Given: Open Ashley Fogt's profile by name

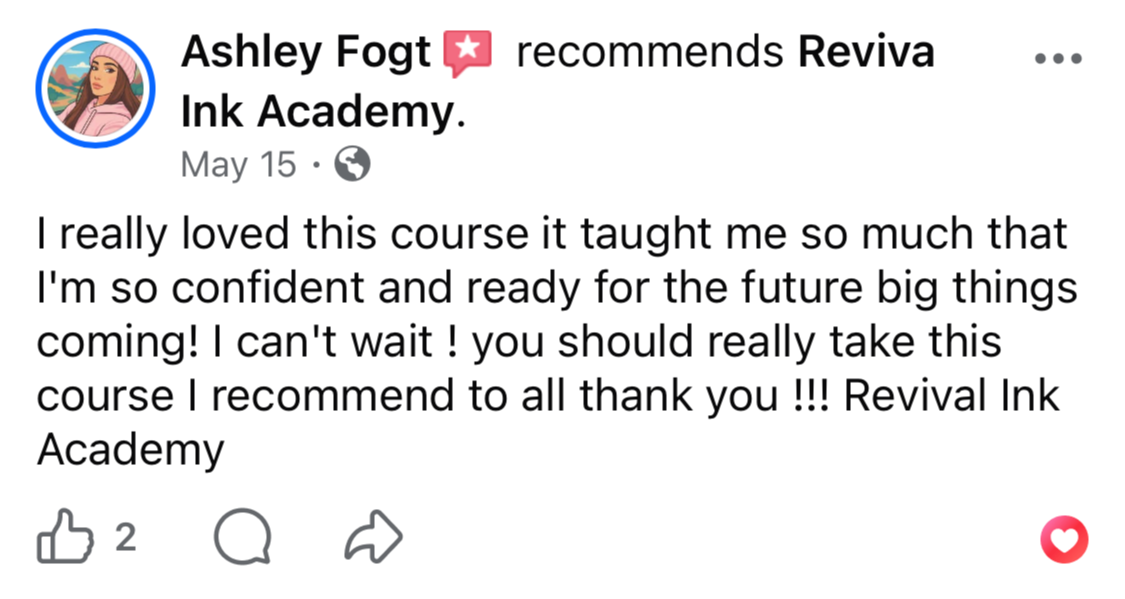Looking at the screenshot, I should (x=305, y=52).
